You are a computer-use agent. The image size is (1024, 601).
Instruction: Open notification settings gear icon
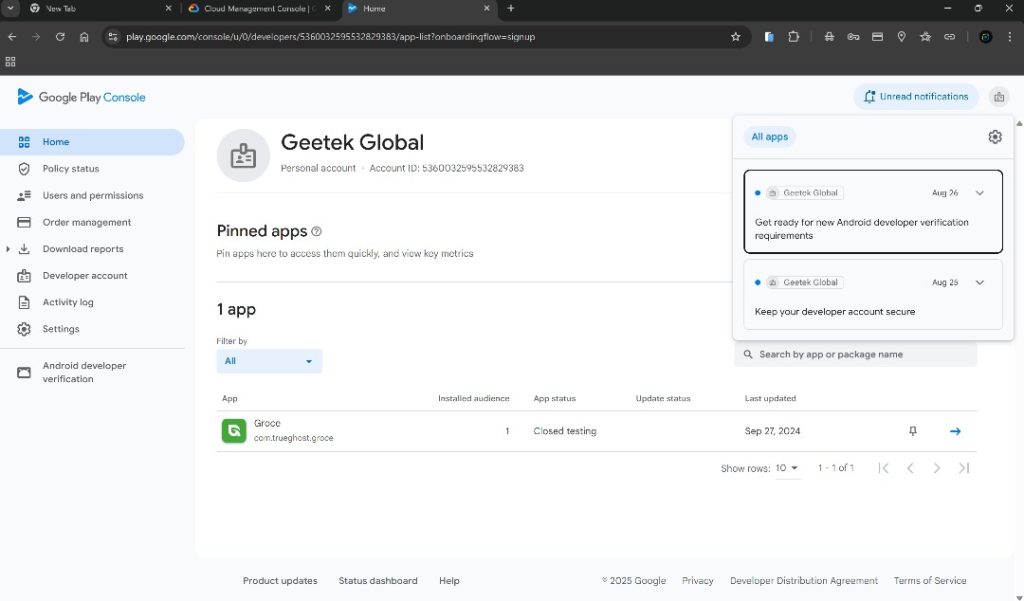(x=994, y=137)
